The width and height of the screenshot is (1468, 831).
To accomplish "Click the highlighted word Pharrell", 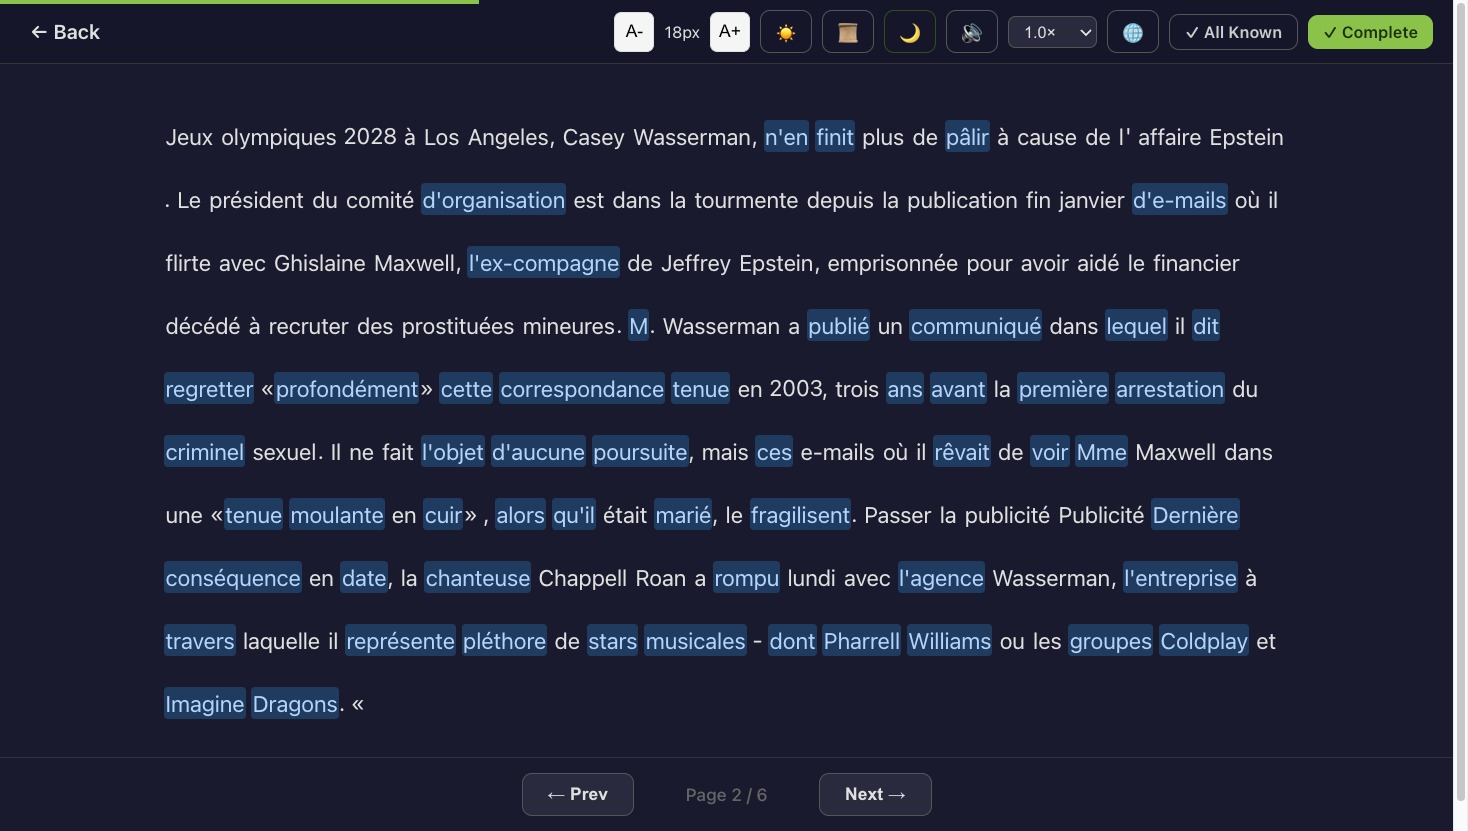I will (x=861, y=641).
